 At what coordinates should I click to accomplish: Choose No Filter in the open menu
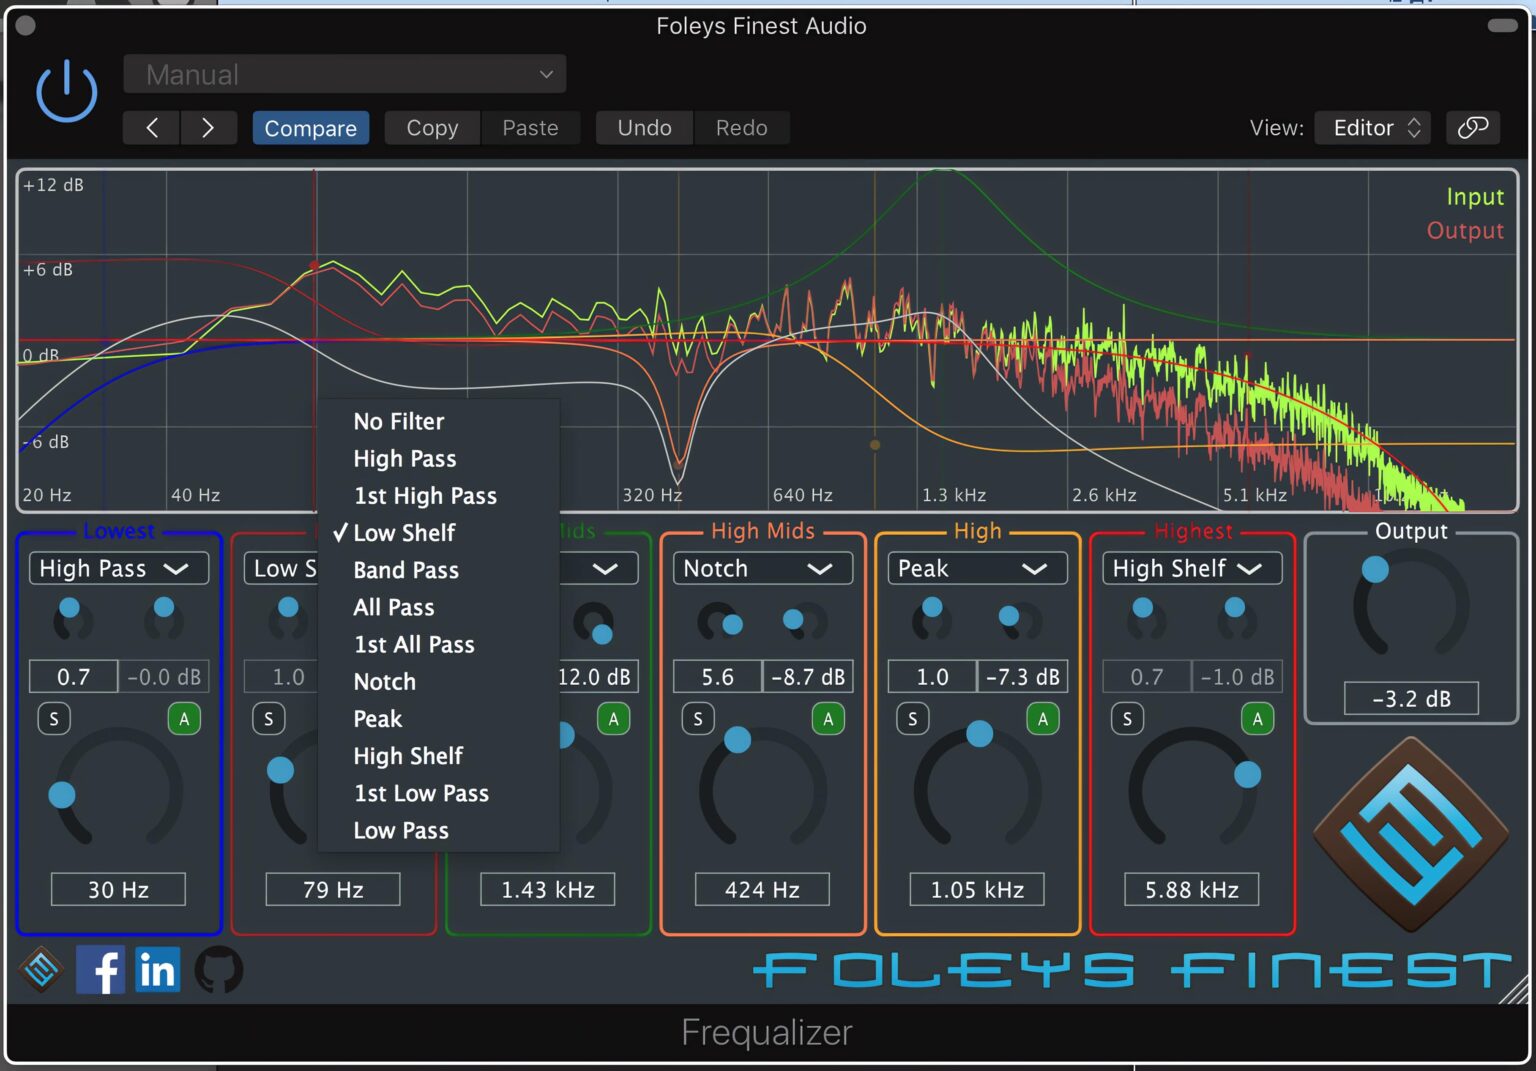tap(398, 421)
